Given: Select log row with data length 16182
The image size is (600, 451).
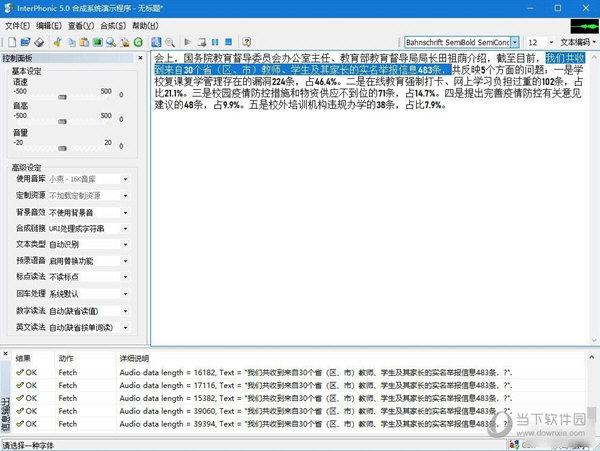Looking at the screenshot, I should click(298, 372).
